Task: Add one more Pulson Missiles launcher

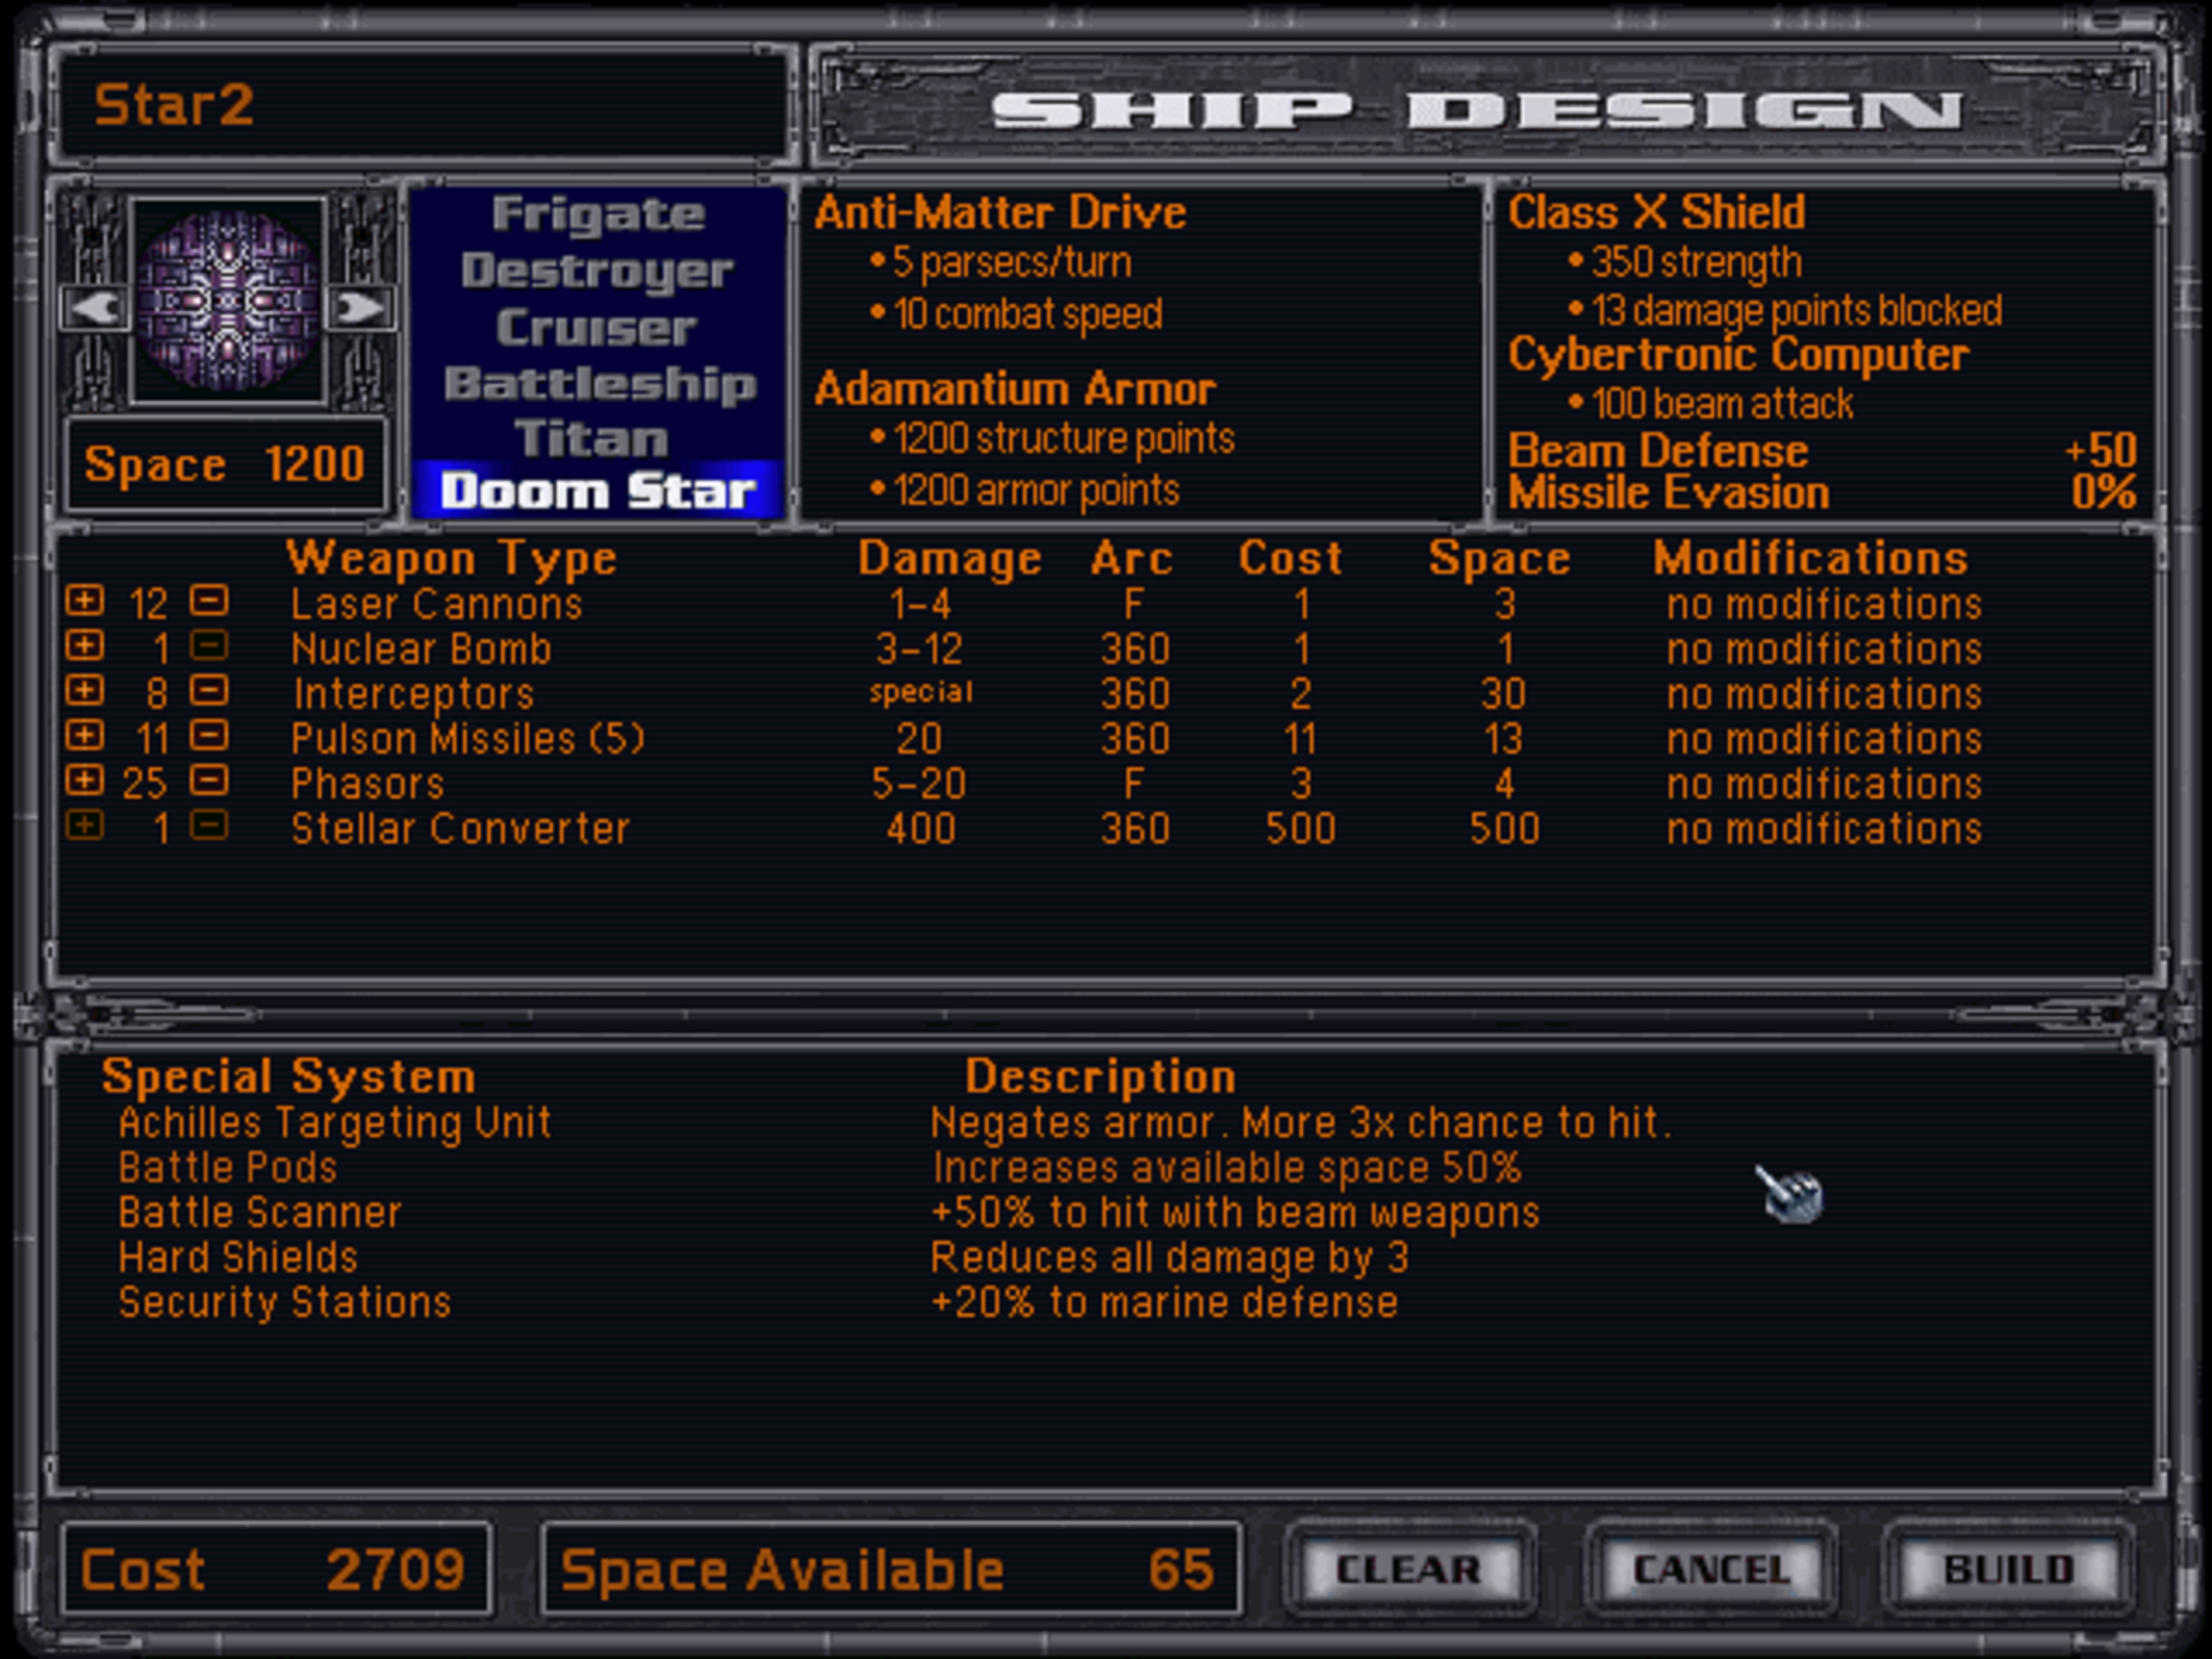Action: click(84, 736)
